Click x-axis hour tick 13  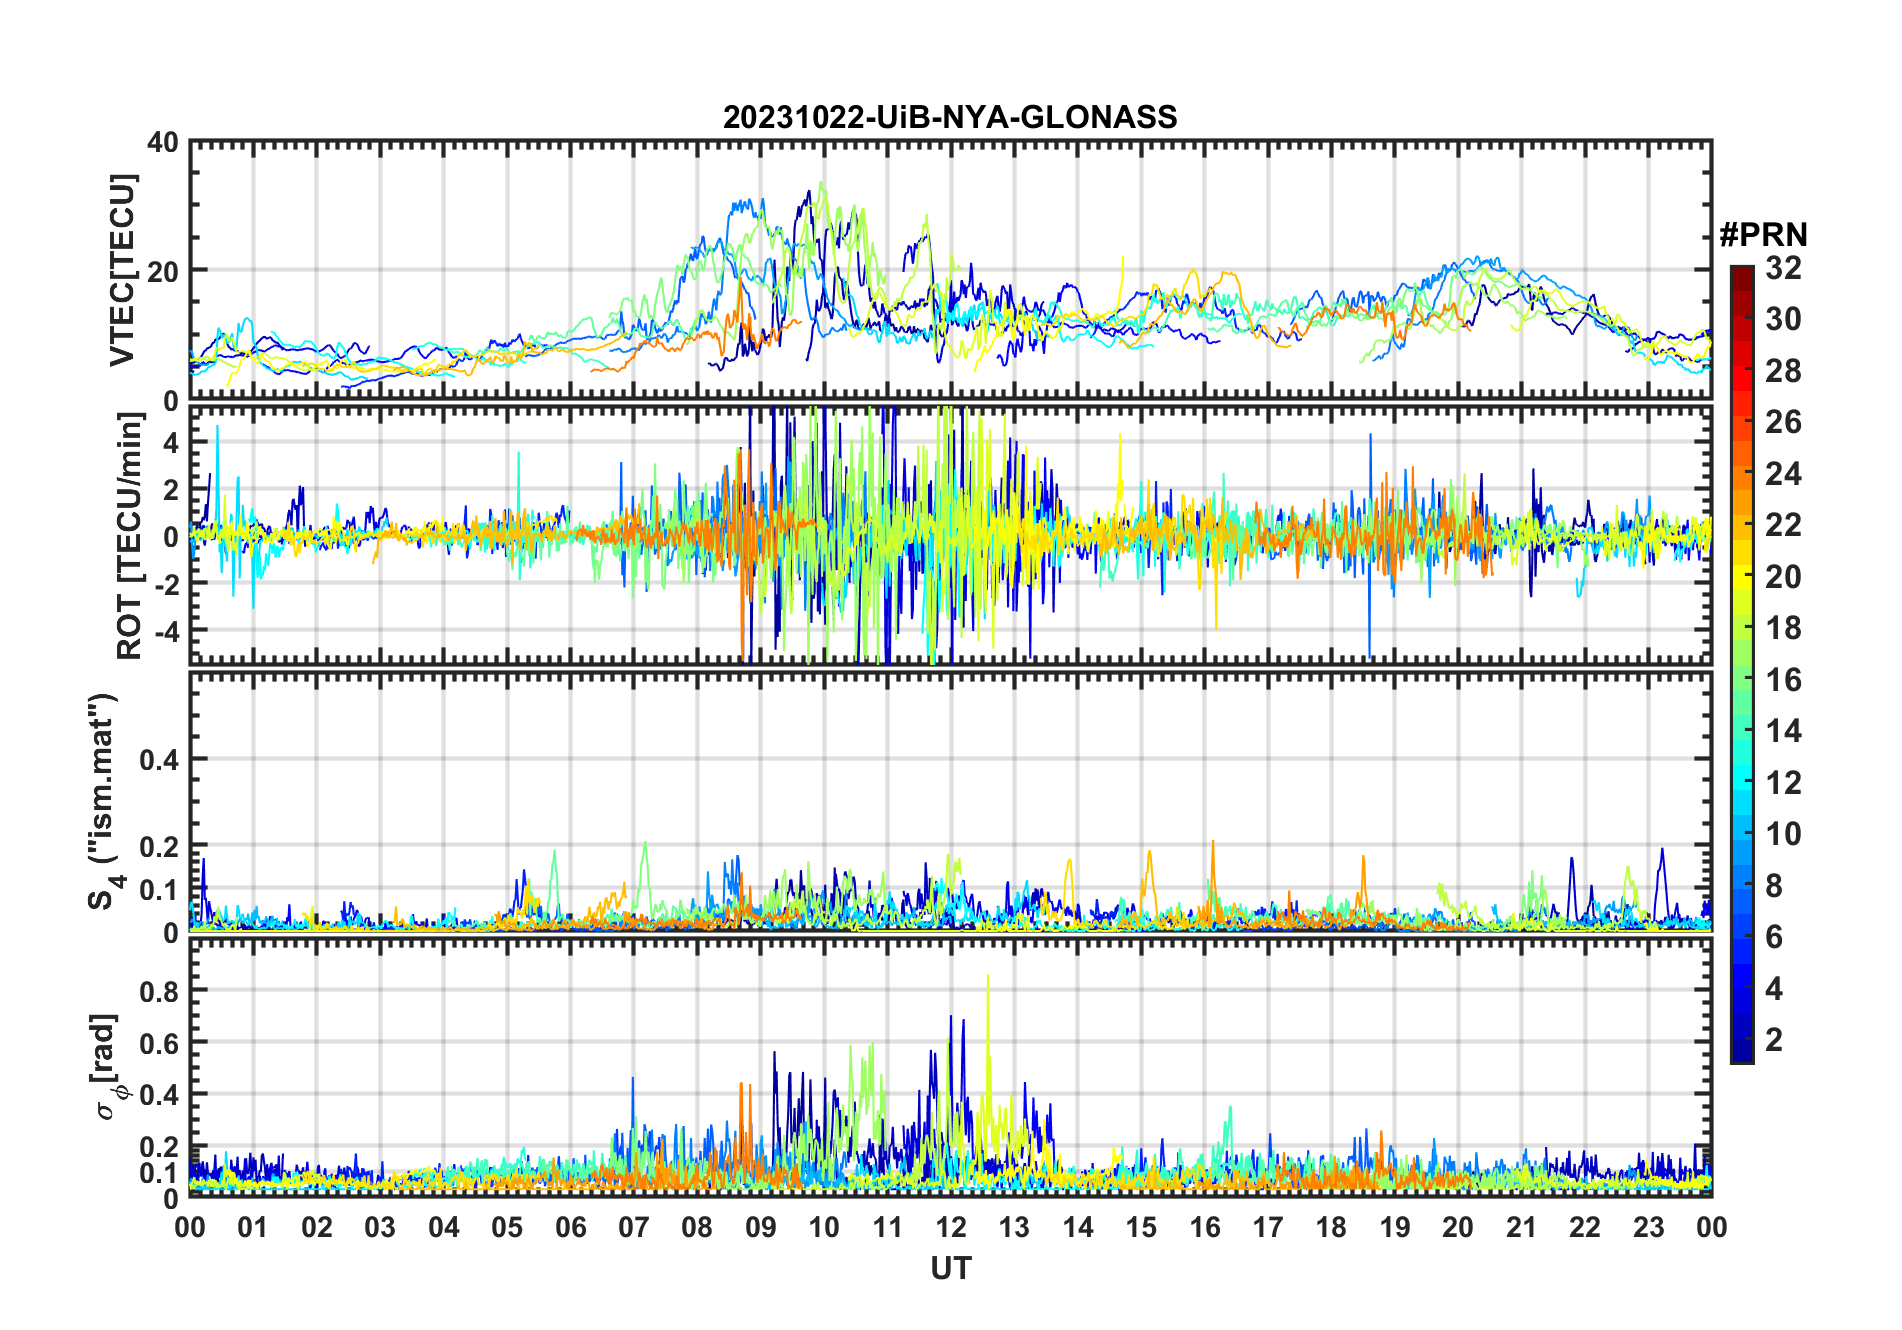click(x=1014, y=1227)
